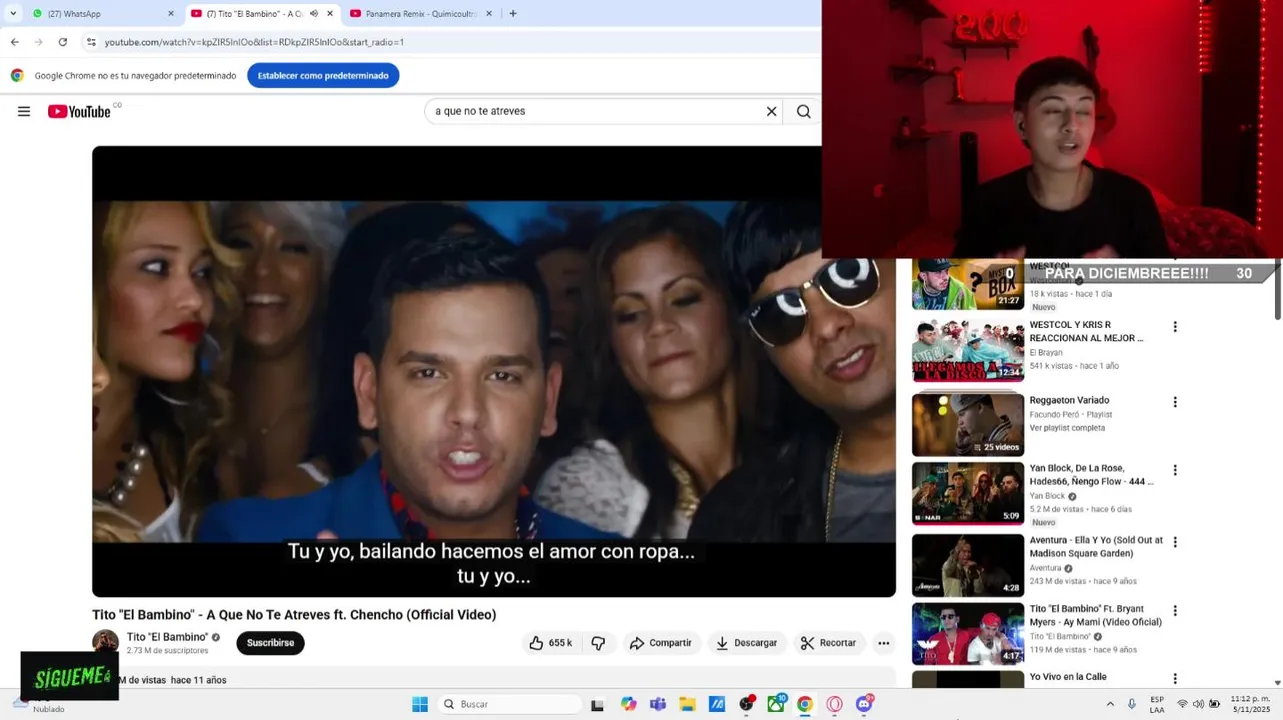Open options for Aventura Ella Y Yo video
Image resolution: width=1283 pixels, height=720 pixels.
tap(1175, 542)
